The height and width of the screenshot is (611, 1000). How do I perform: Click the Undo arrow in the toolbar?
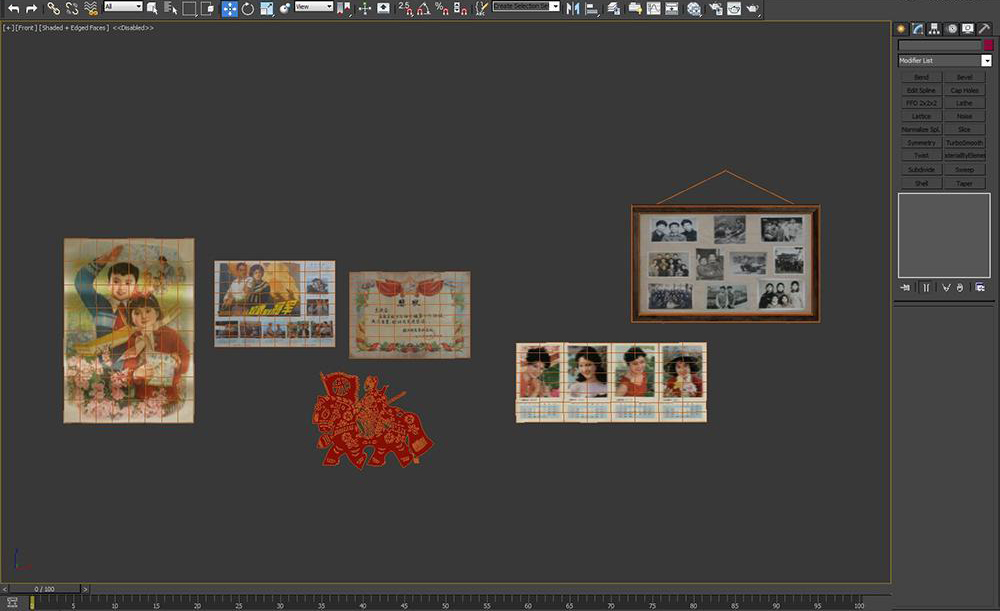pyautogui.click(x=13, y=8)
